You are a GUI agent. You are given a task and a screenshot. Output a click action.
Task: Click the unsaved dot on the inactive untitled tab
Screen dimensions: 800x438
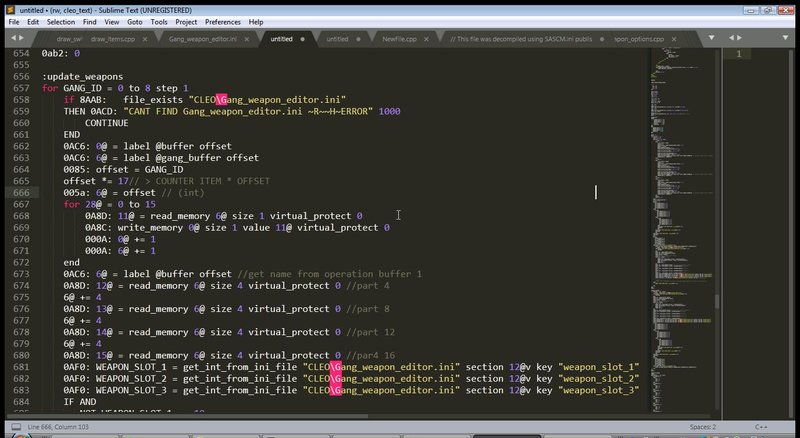pyautogui.click(x=358, y=39)
